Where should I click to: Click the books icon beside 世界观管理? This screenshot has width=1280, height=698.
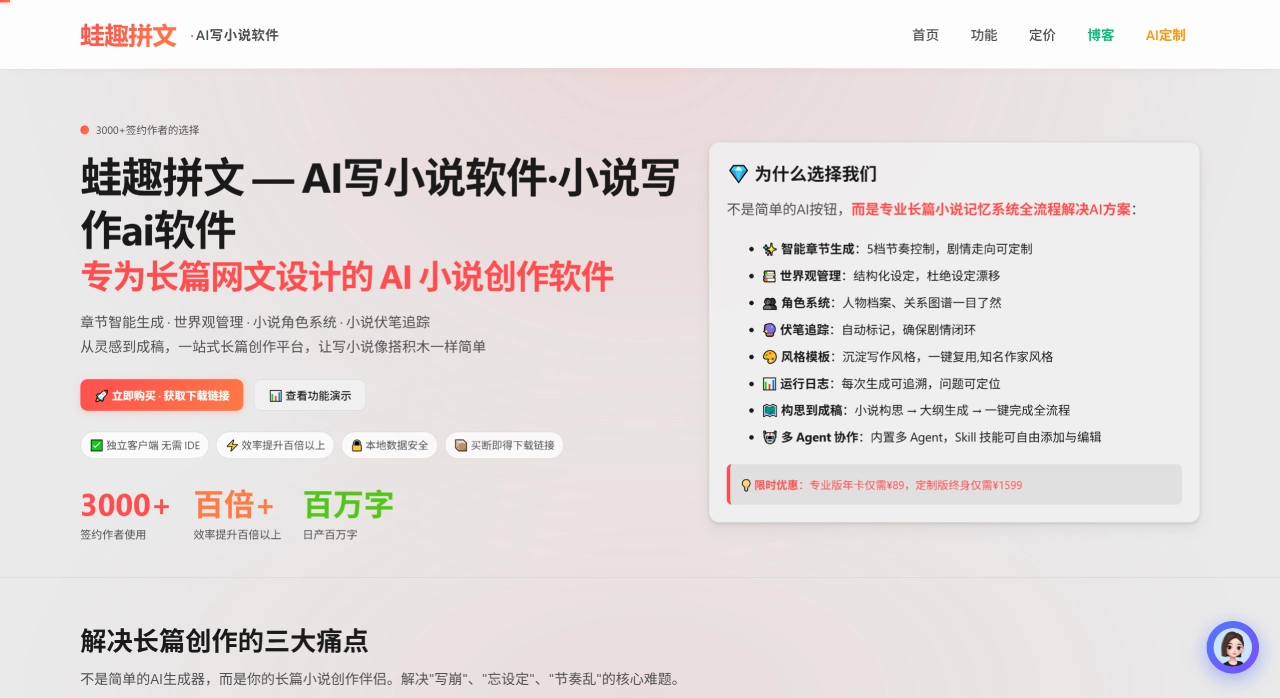[769, 276]
